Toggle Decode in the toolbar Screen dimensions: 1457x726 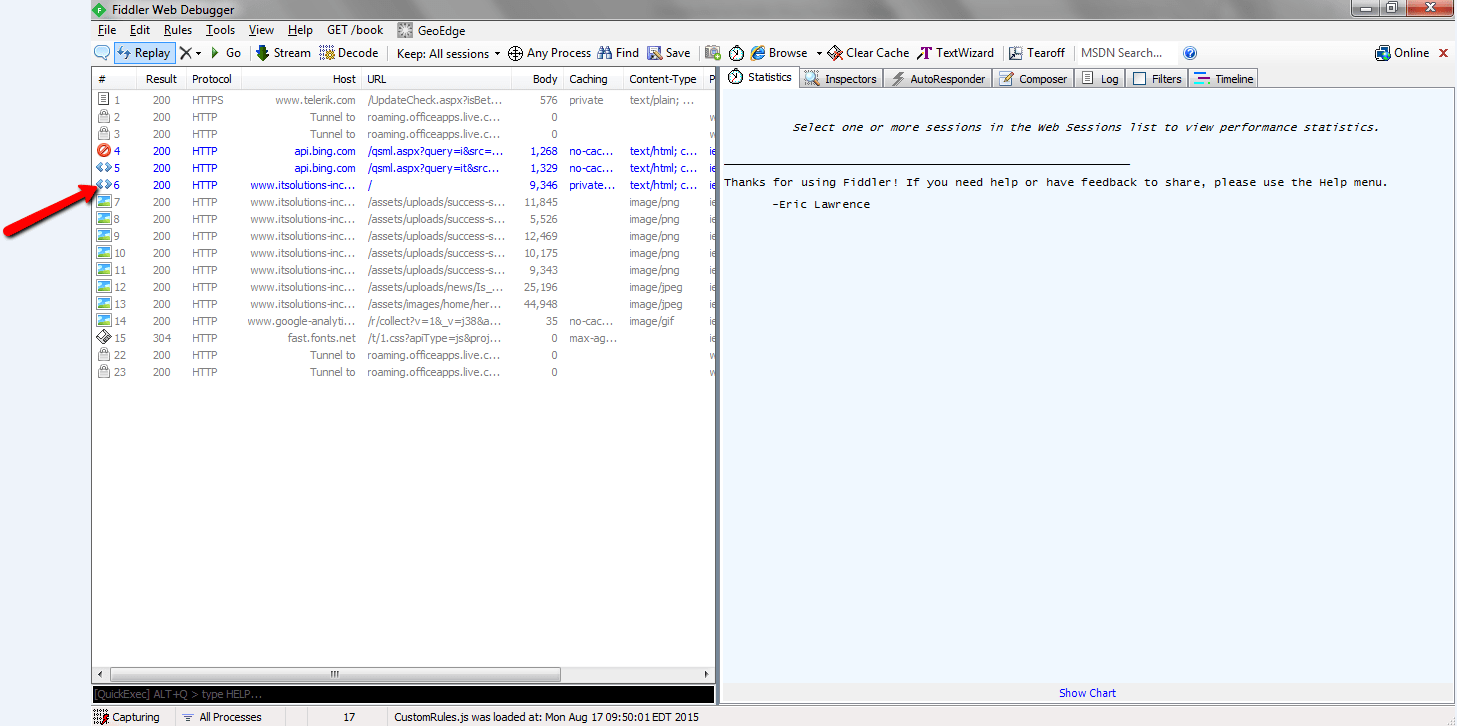pyautogui.click(x=349, y=53)
